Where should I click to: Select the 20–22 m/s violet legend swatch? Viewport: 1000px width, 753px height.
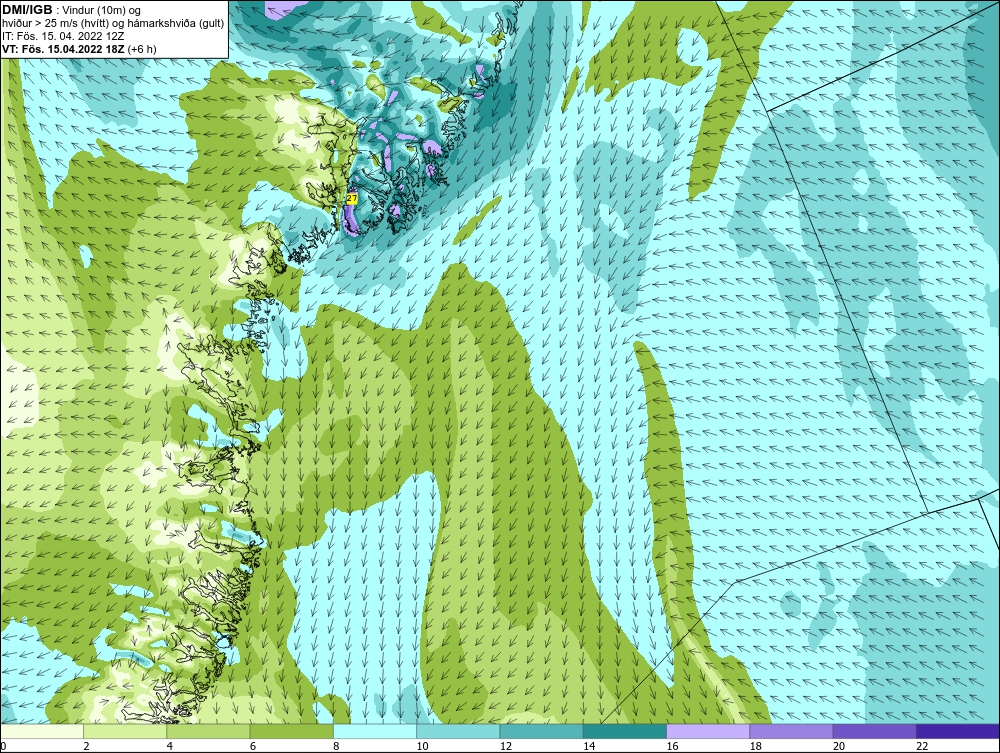point(874,731)
